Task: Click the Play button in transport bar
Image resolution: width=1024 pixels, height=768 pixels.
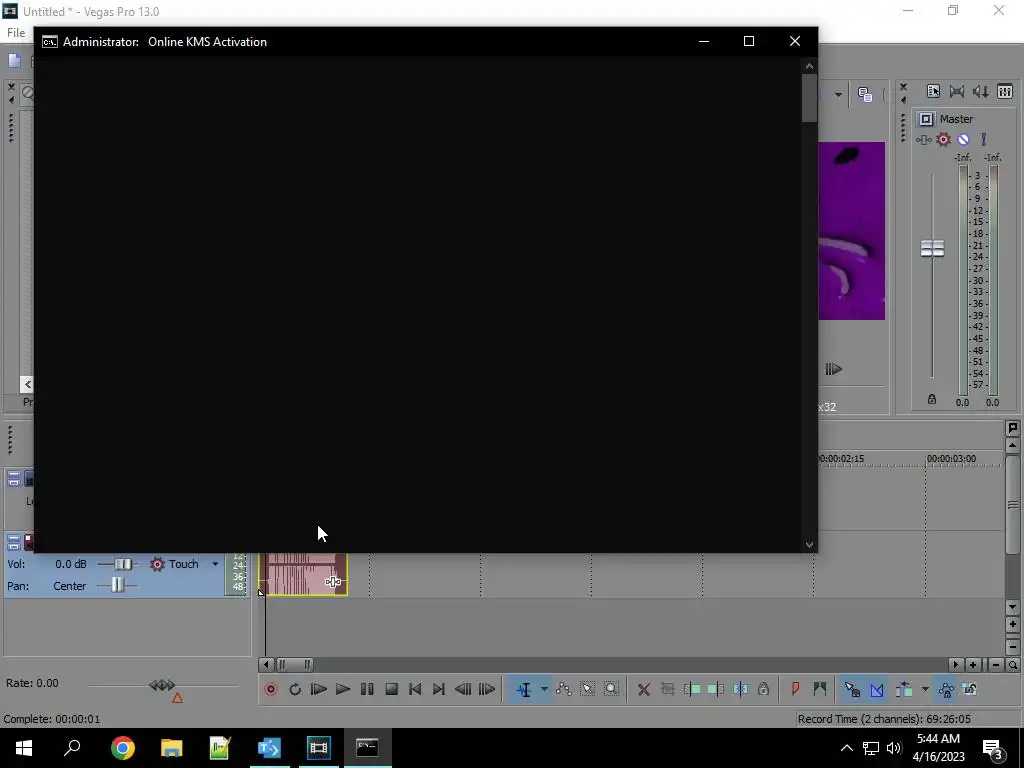Action: pos(343,689)
